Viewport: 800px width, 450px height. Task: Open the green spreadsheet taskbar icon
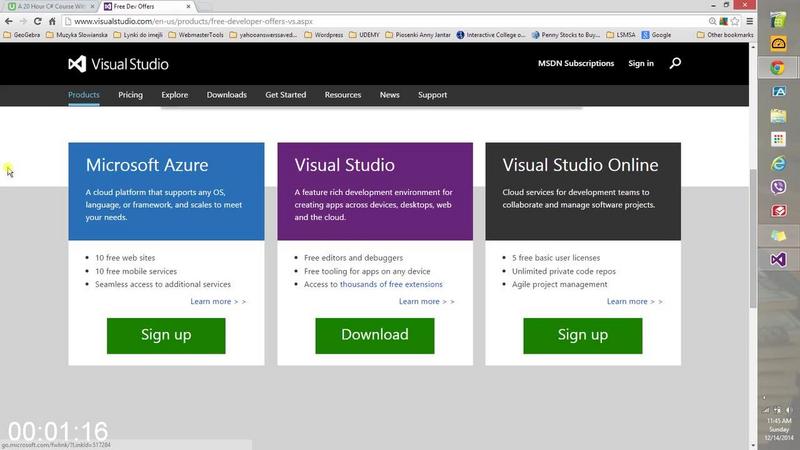click(778, 20)
